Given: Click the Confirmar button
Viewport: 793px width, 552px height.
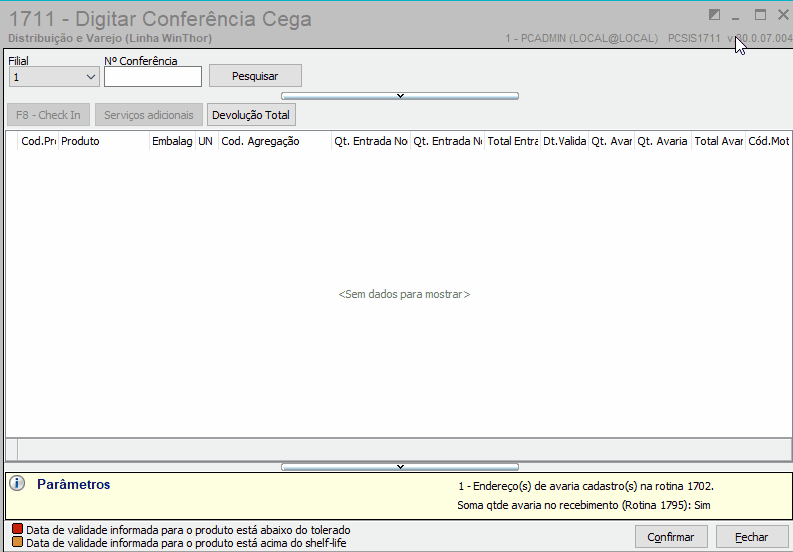Looking at the screenshot, I should [x=671, y=537].
